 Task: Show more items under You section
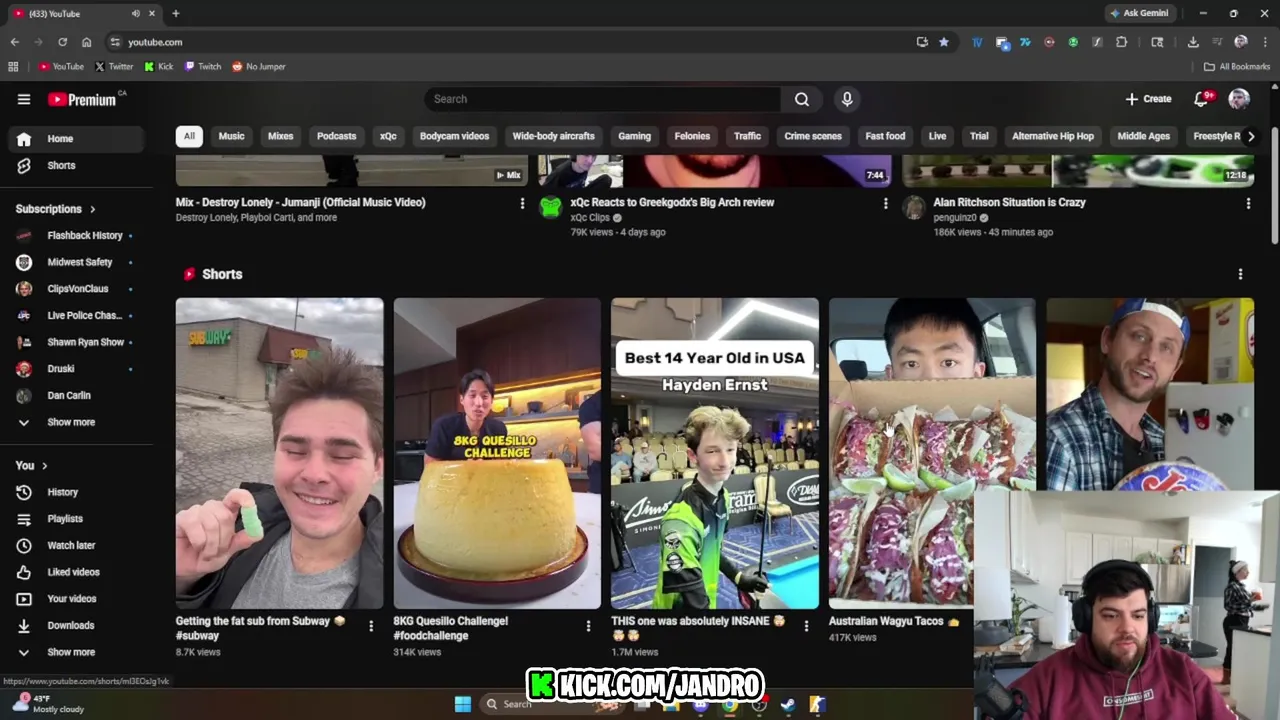tap(78, 652)
